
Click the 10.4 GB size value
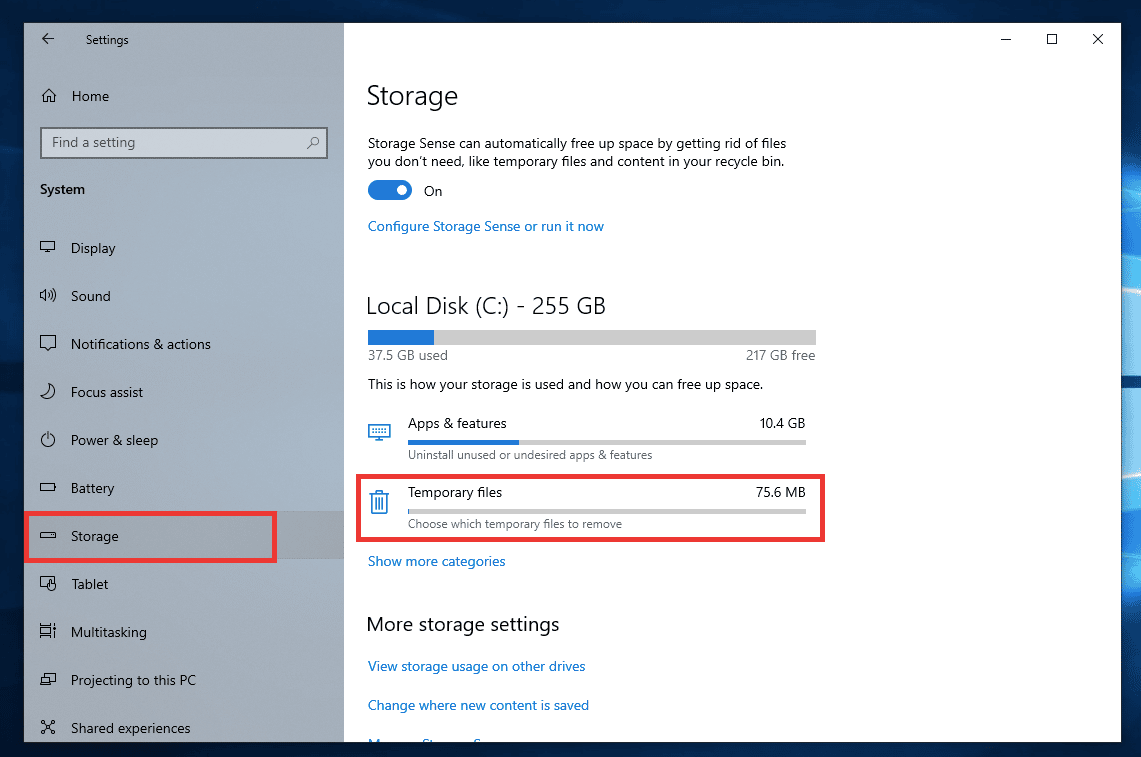(782, 423)
